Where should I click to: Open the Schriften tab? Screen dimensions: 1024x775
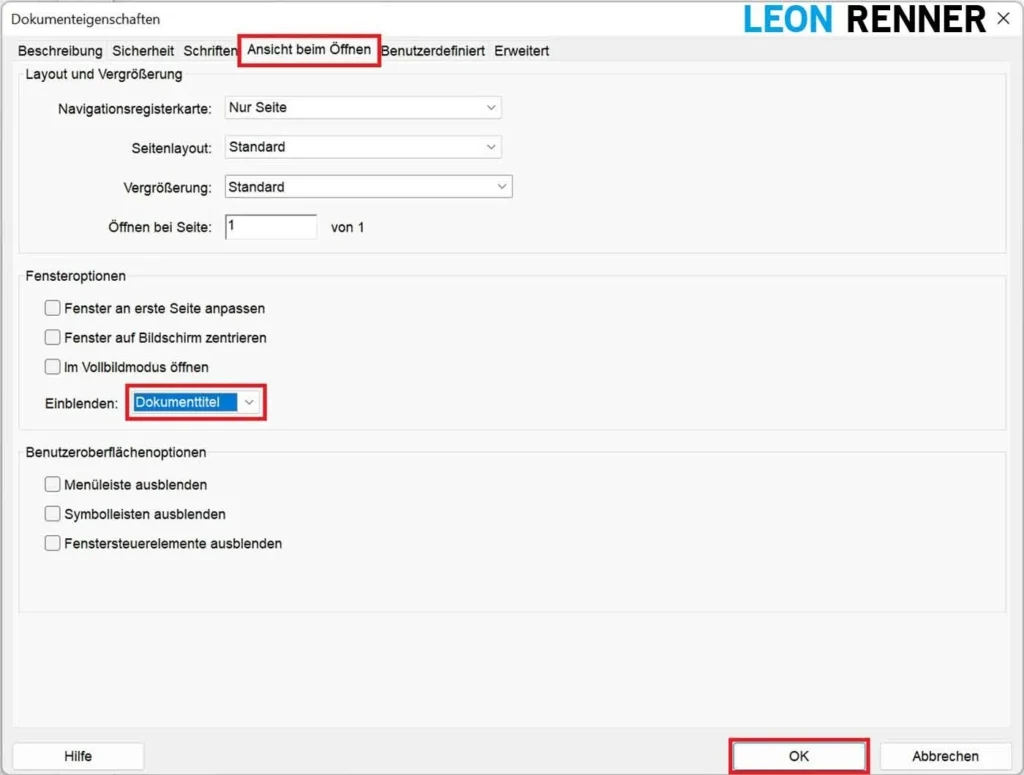(x=210, y=51)
